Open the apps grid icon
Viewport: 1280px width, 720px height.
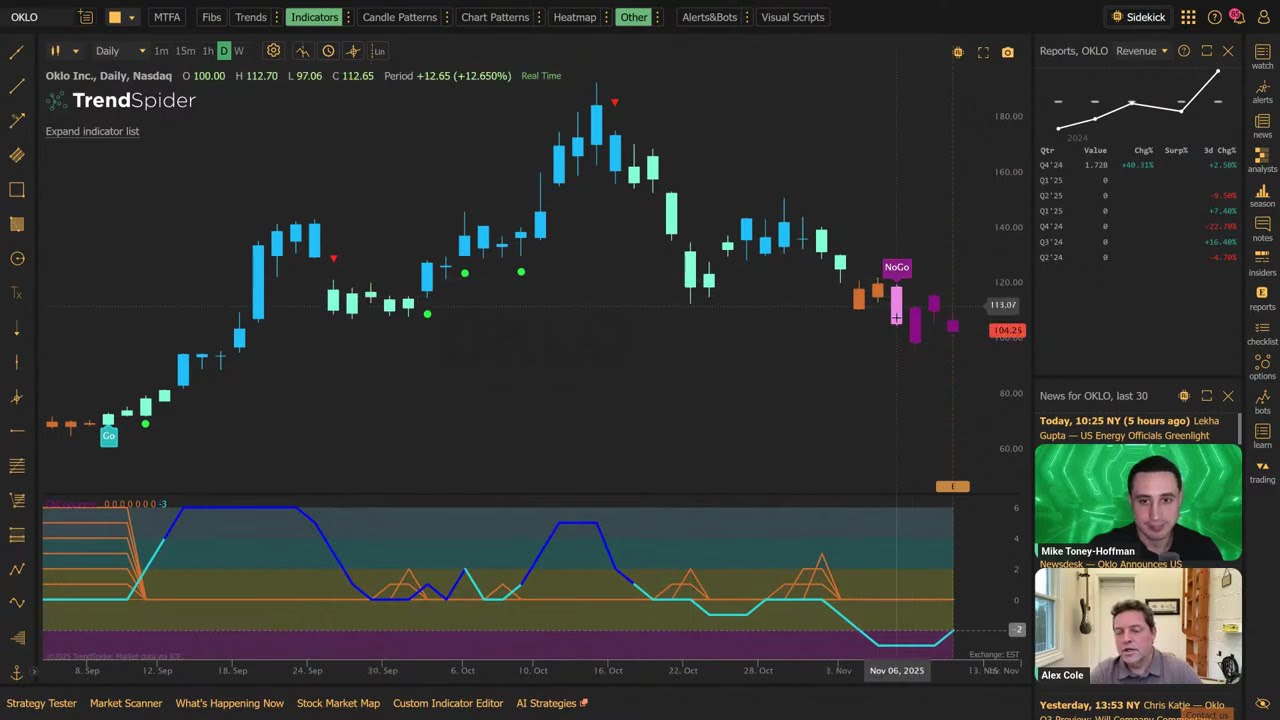[x=1188, y=17]
